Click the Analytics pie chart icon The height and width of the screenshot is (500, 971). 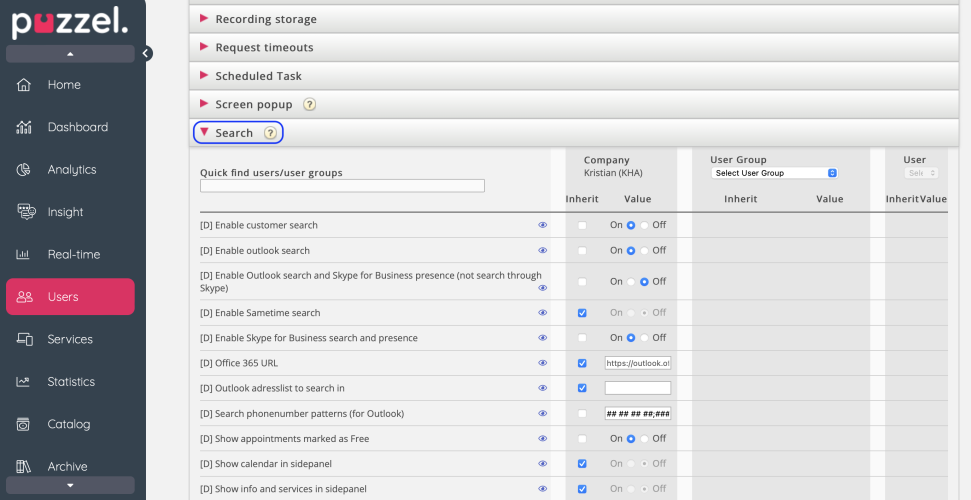point(25,170)
